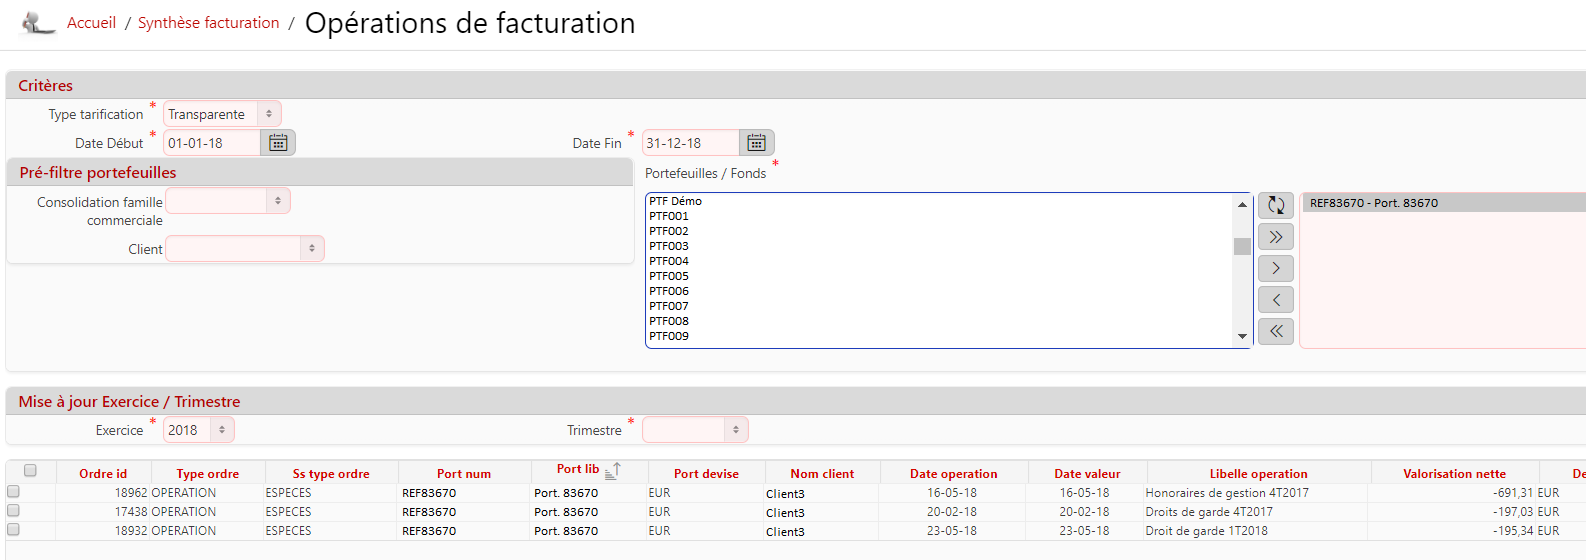Check the row for order 18962
Image resolution: width=1586 pixels, height=560 pixels.
point(13,491)
